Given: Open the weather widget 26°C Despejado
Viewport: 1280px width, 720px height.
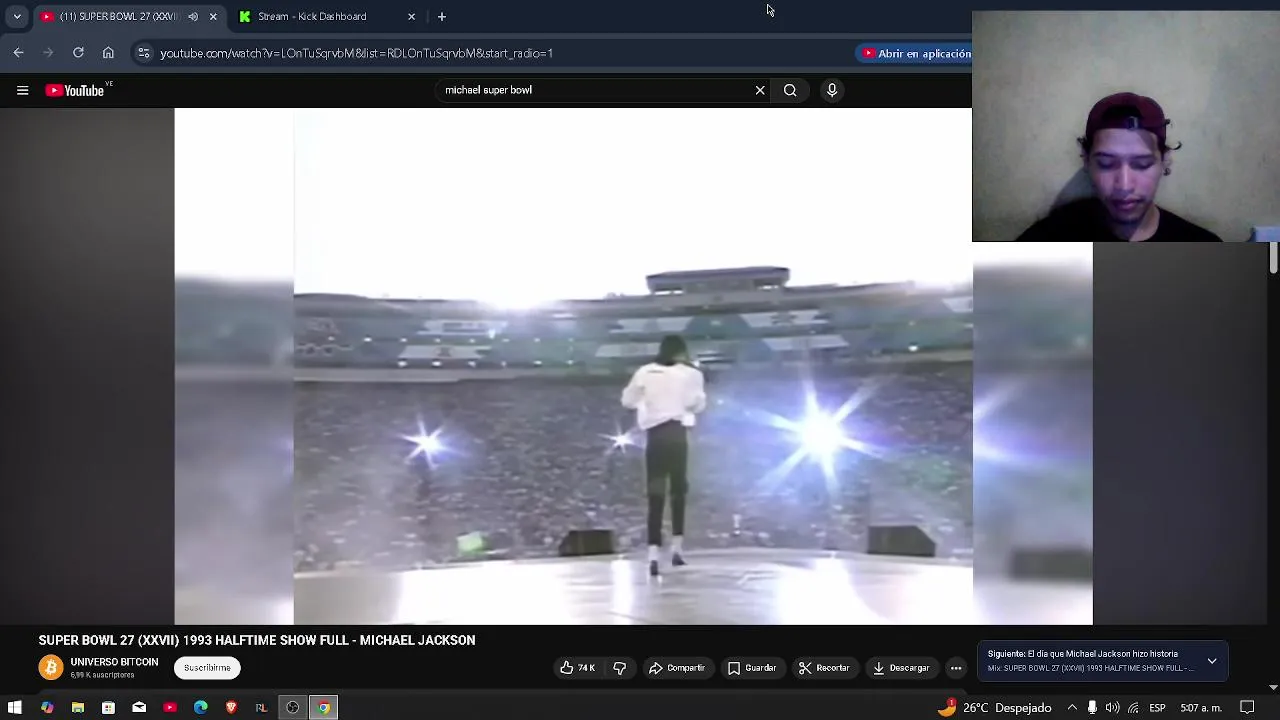Looking at the screenshot, I should 995,708.
